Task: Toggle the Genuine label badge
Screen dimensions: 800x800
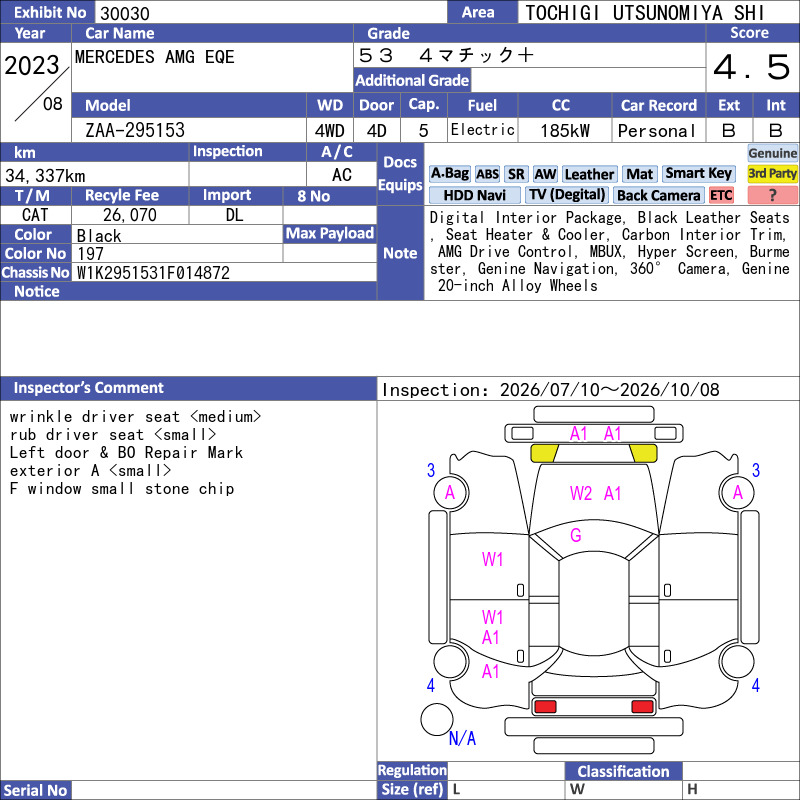Action: (x=772, y=153)
